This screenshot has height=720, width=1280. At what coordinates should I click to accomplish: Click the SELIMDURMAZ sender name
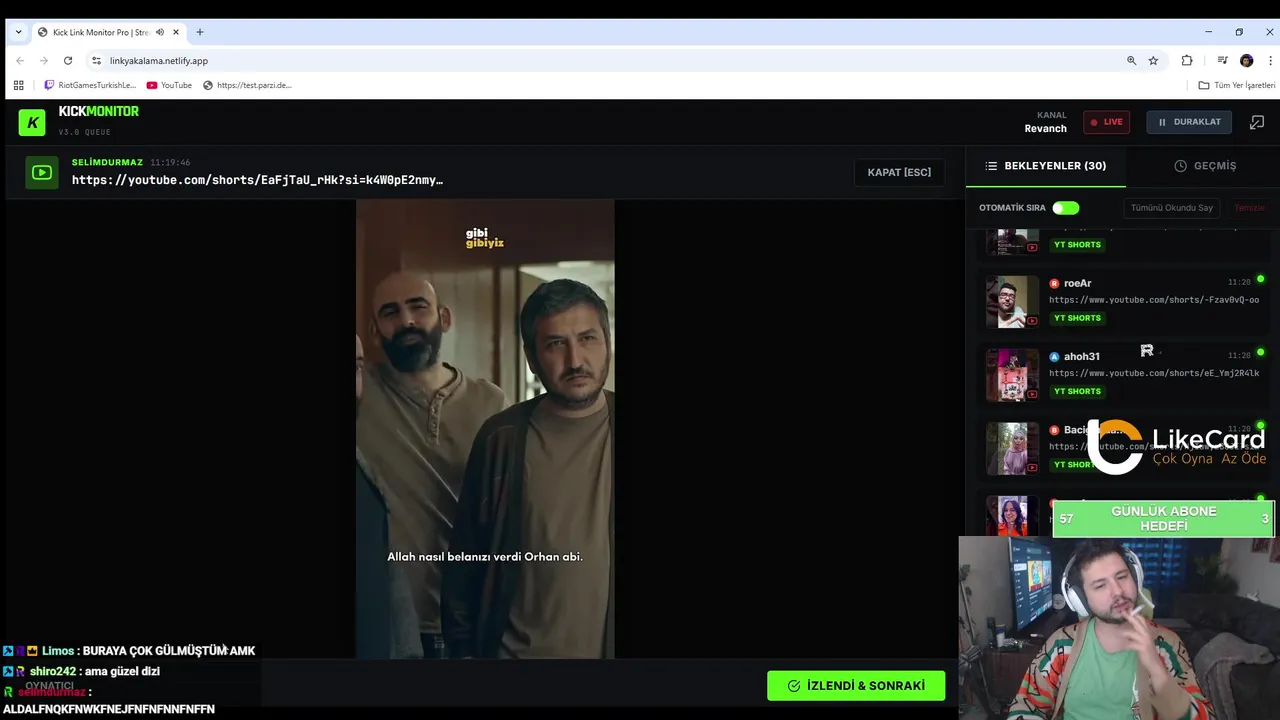pyautogui.click(x=107, y=162)
